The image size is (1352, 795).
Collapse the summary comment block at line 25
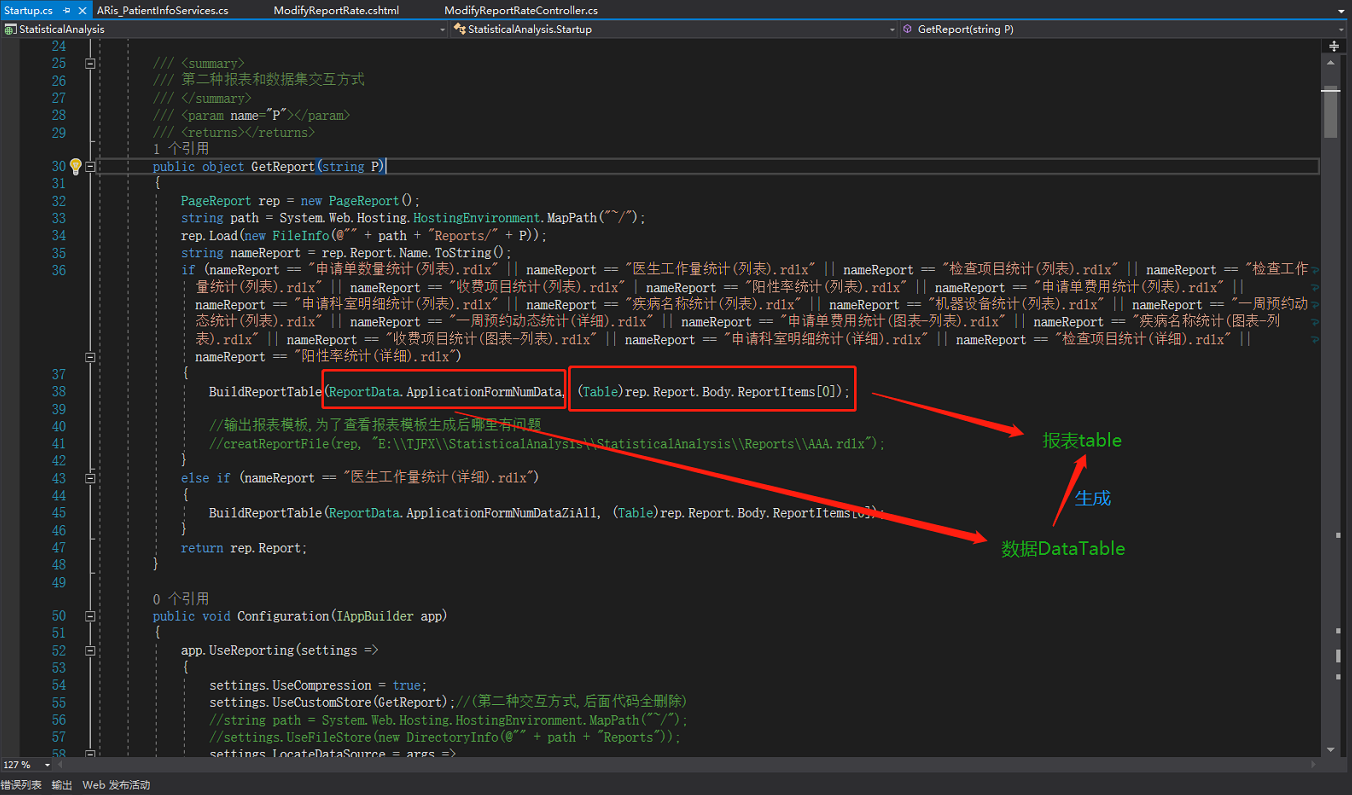(x=90, y=63)
